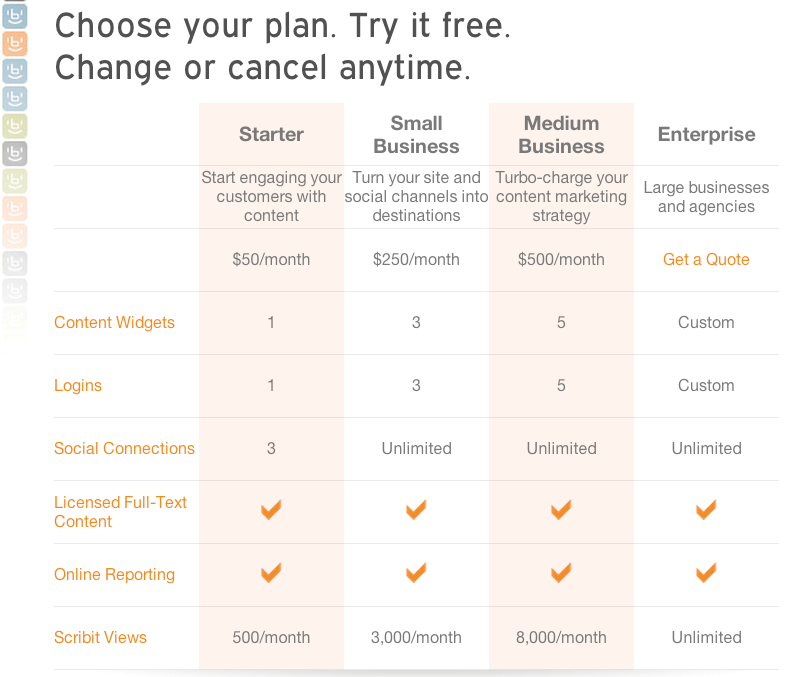The height and width of the screenshot is (677, 792).
Task: Select the Small Business plan header
Action: coord(416,134)
